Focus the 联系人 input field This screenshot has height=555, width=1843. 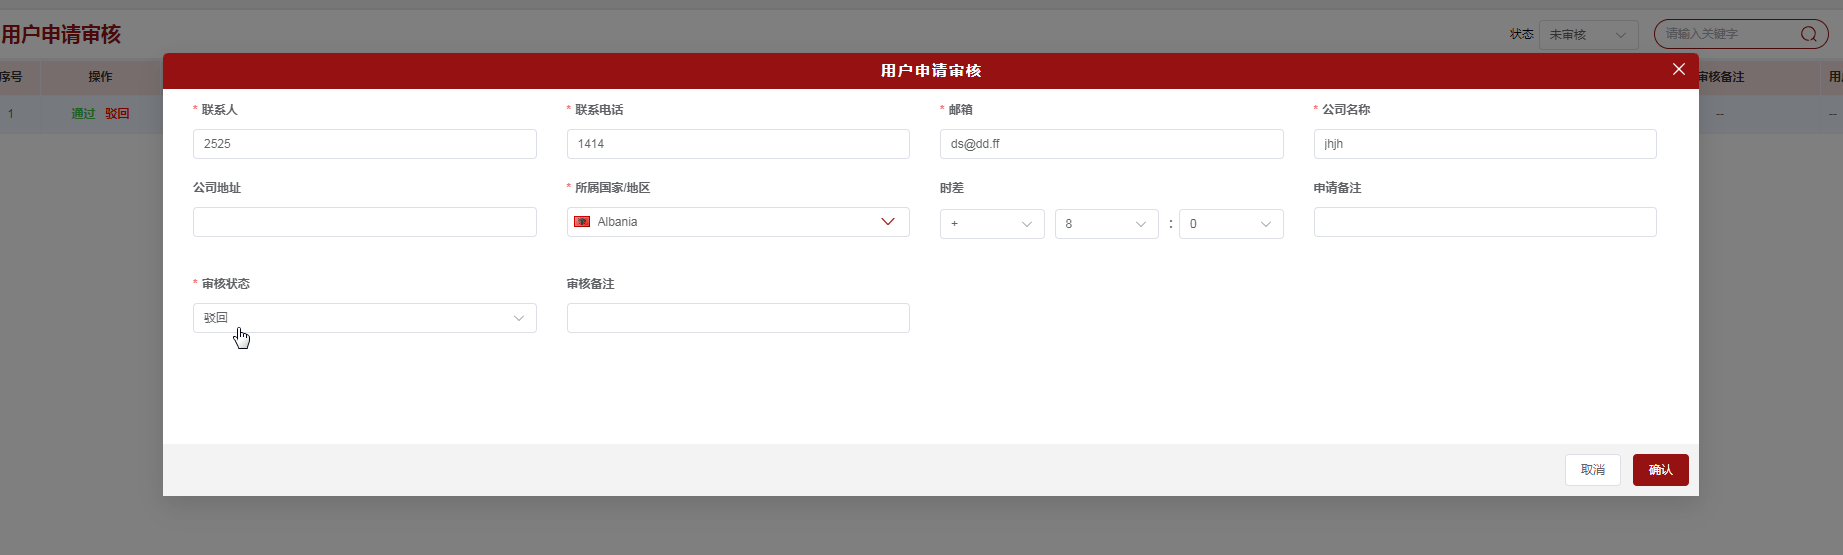[x=364, y=144]
